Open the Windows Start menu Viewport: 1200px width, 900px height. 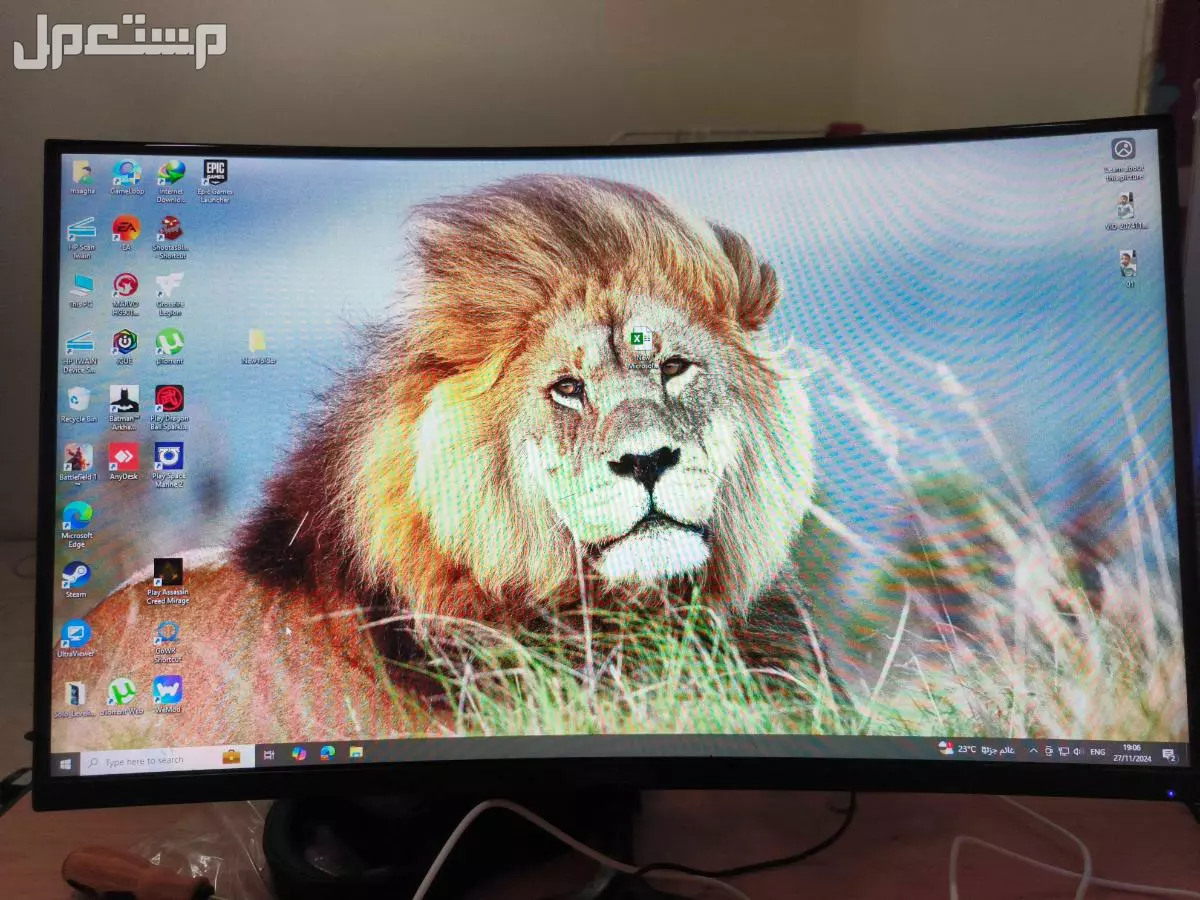point(66,763)
